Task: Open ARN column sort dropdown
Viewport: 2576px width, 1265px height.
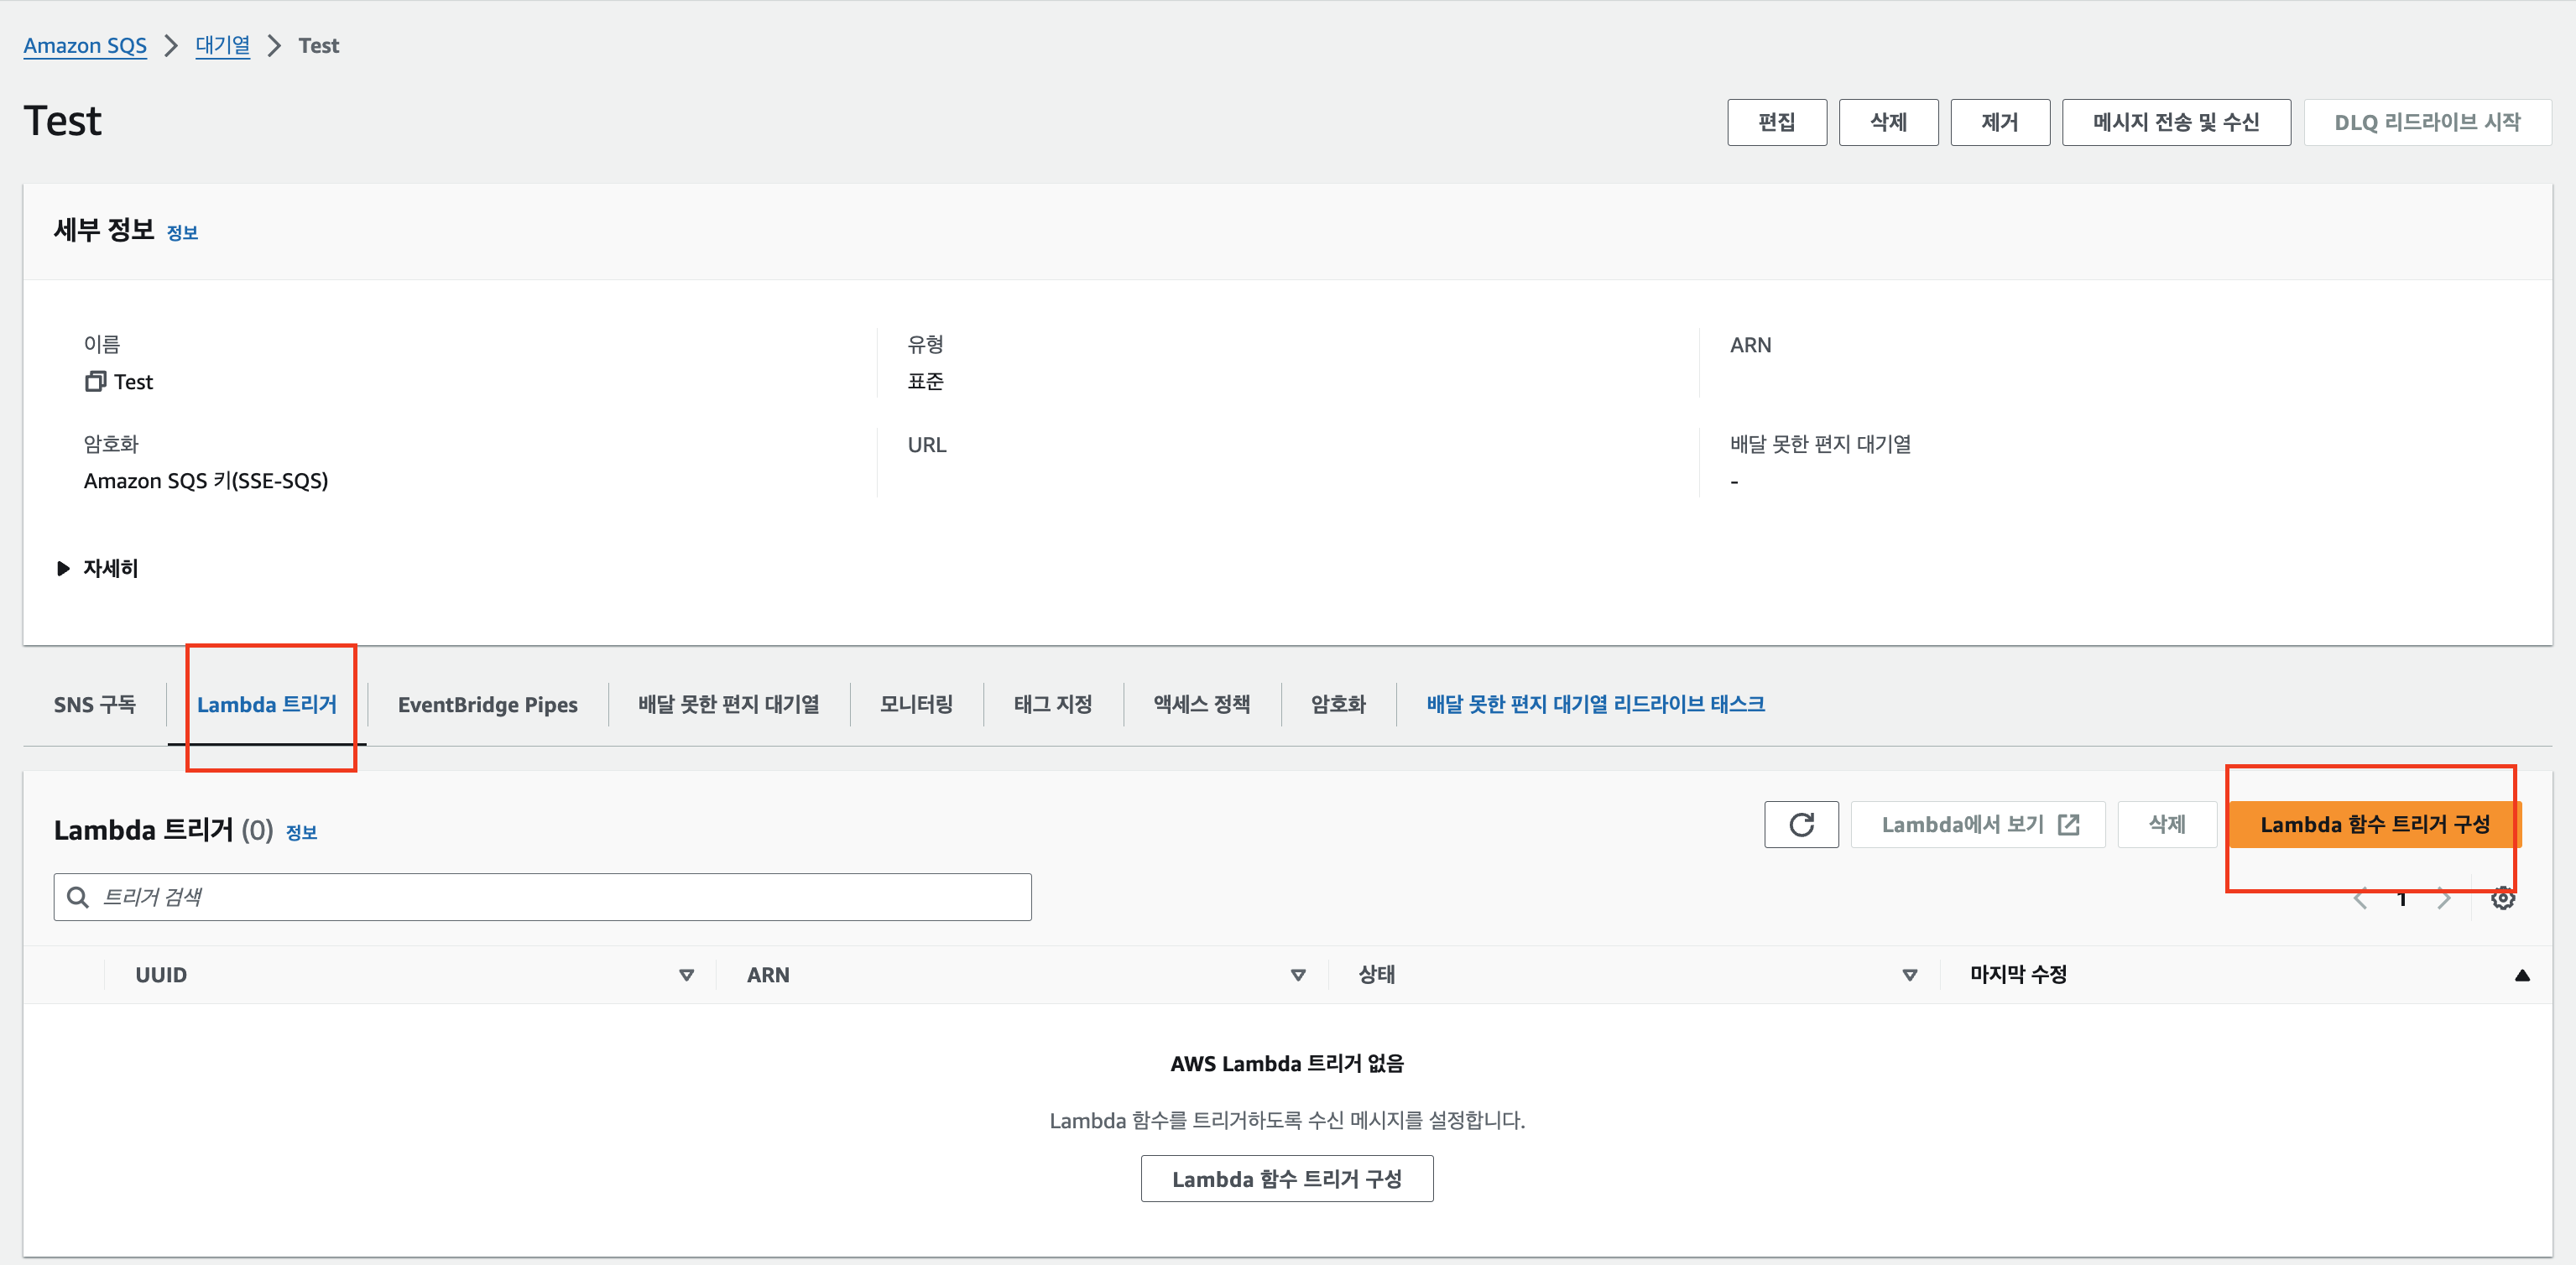Action: [1298, 975]
